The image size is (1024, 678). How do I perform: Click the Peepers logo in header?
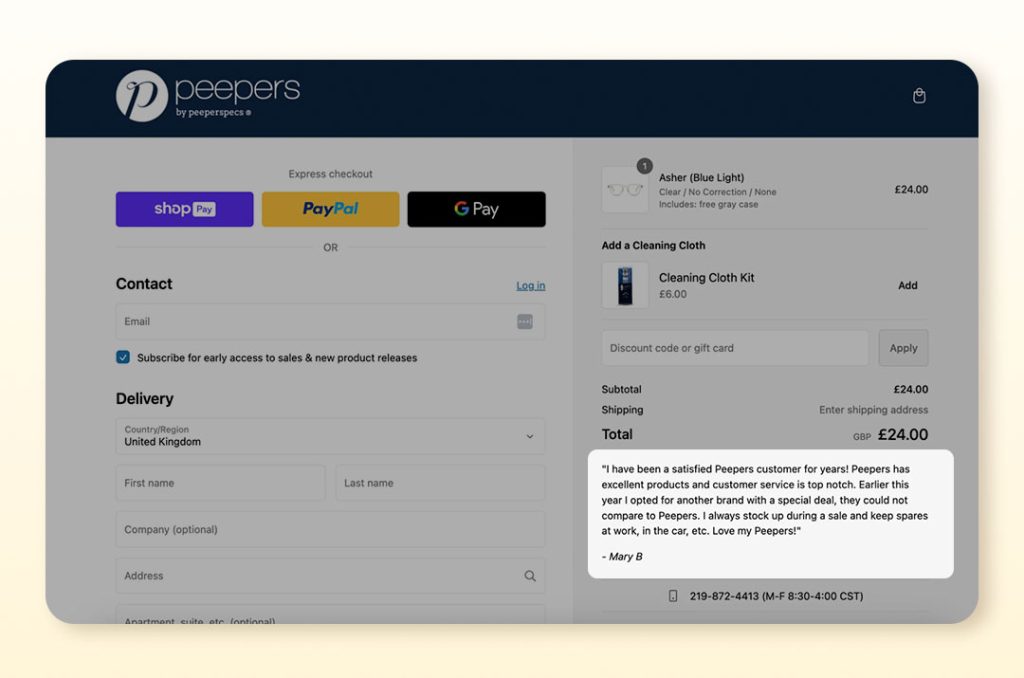tap(207, 97)
